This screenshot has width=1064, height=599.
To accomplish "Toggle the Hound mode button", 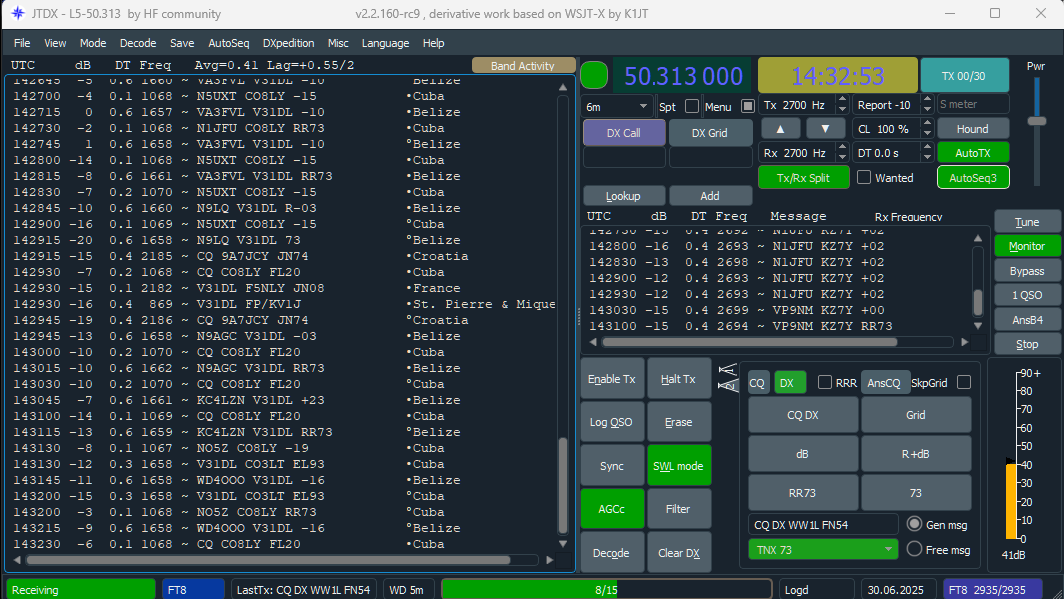I will [972, 129].
